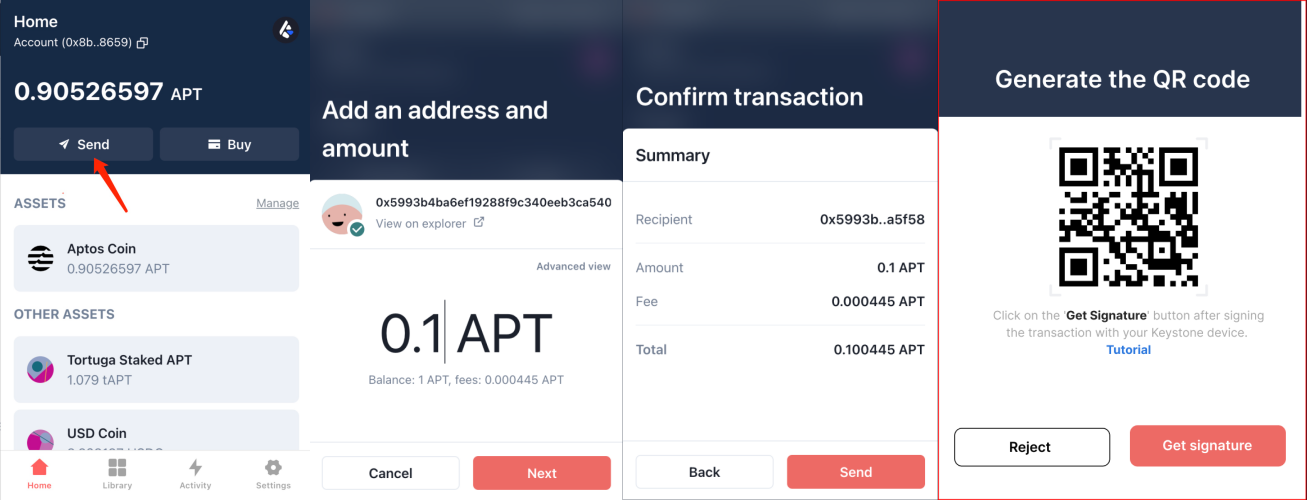Click the 0.1 APT amount field
This screenshot has height=500, width=1307.
[465, 333]
